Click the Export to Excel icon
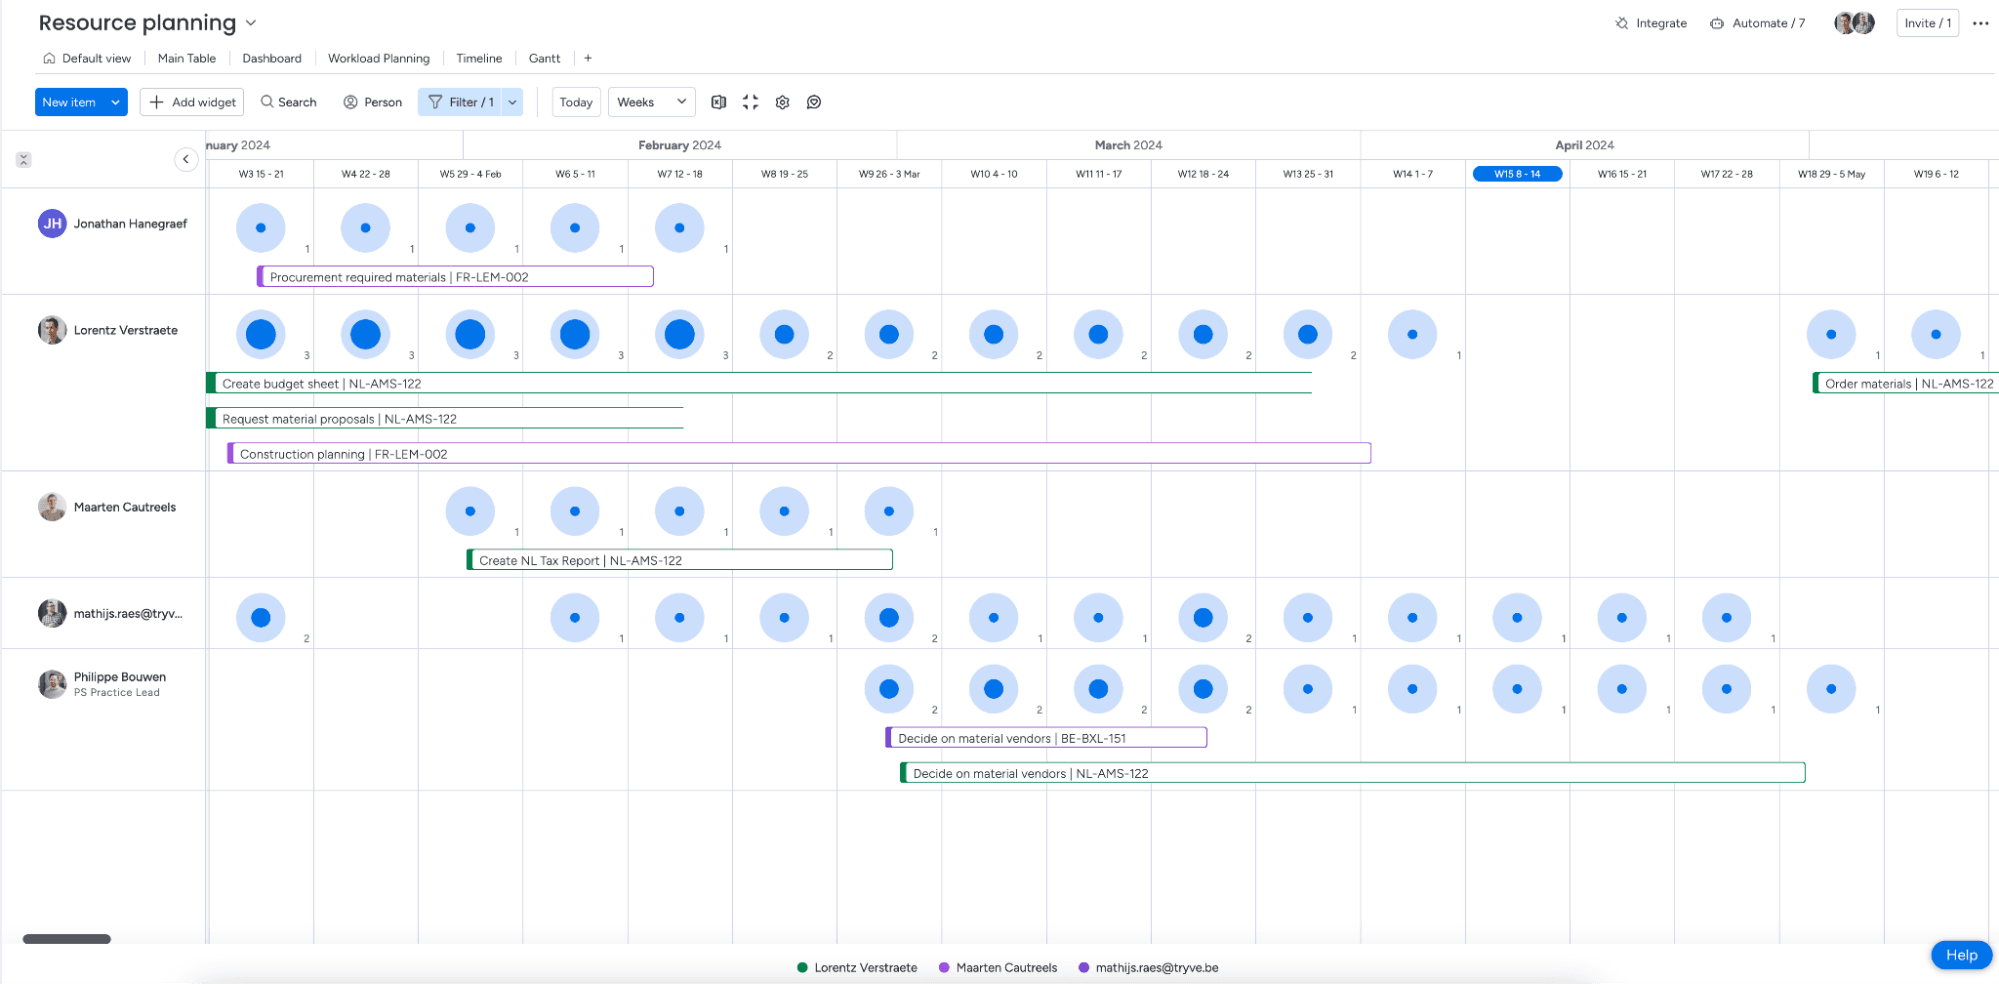The image size is (1999, 984). pos(718,102)
